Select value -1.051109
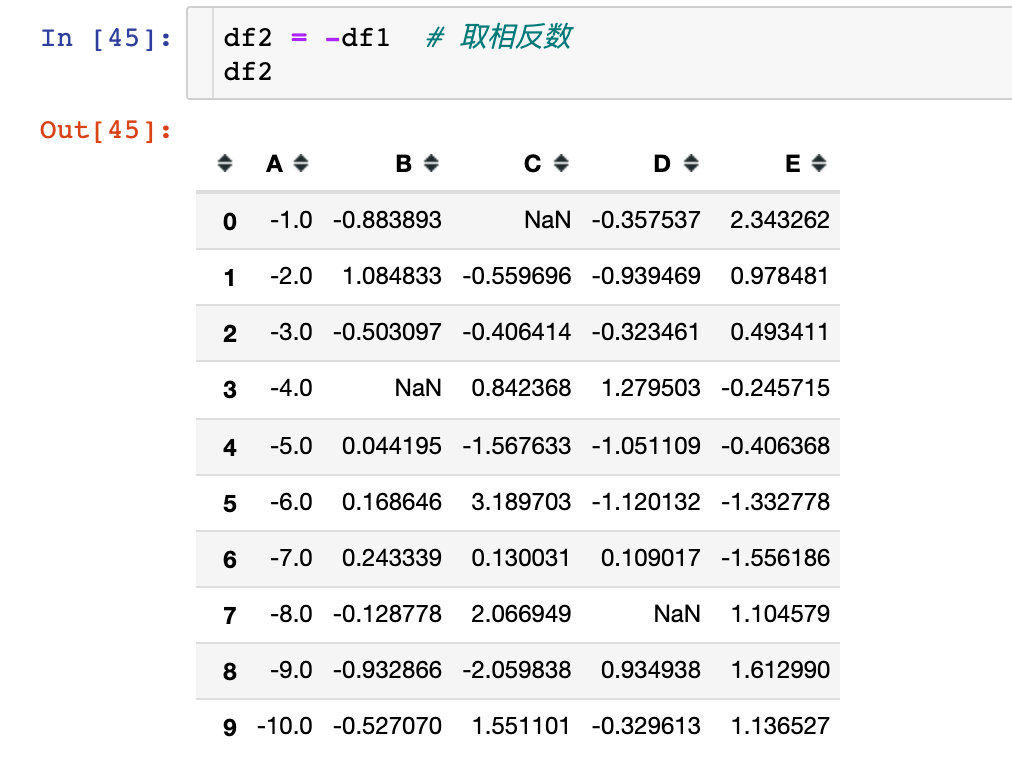 [646, 446]
